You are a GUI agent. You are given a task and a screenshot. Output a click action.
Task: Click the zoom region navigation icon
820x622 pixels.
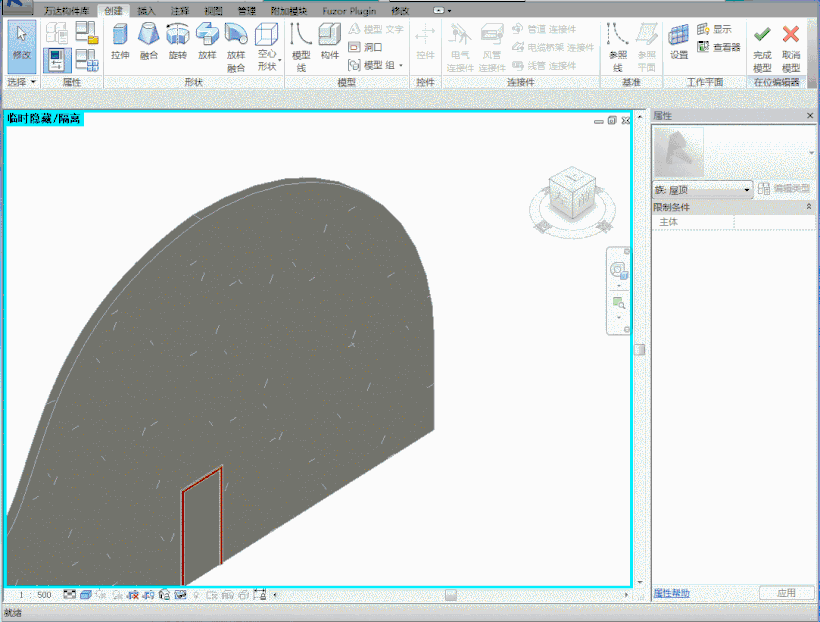click(619, 303)
